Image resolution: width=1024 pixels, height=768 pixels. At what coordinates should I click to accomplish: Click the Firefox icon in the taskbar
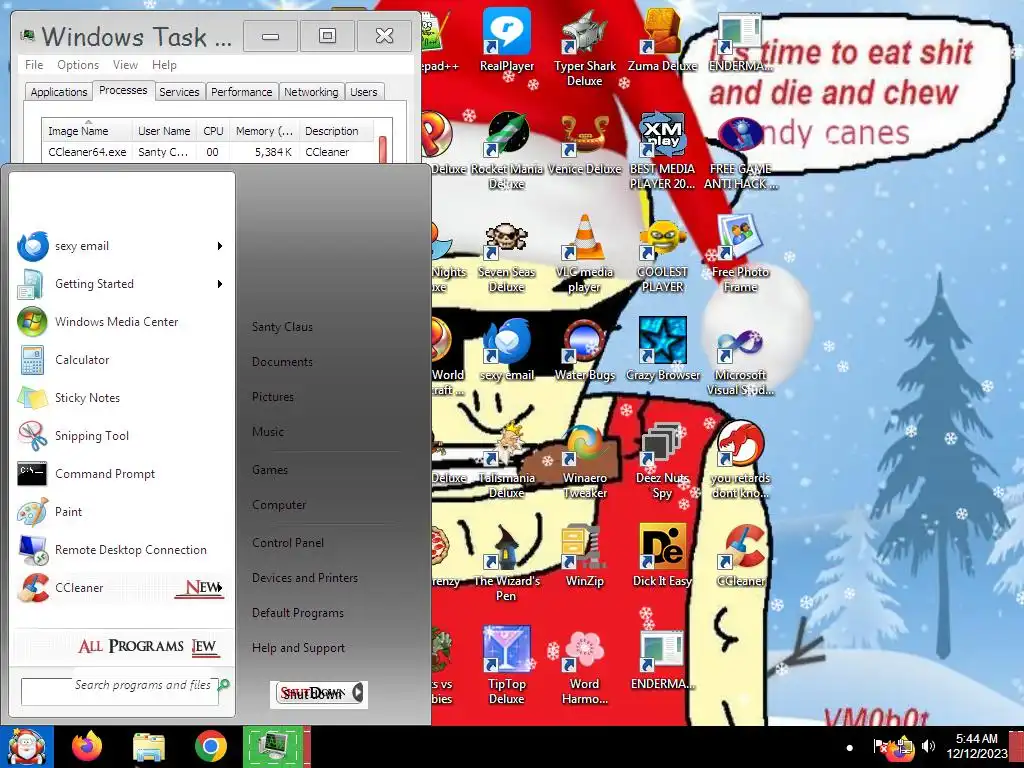tap(87, 746)
